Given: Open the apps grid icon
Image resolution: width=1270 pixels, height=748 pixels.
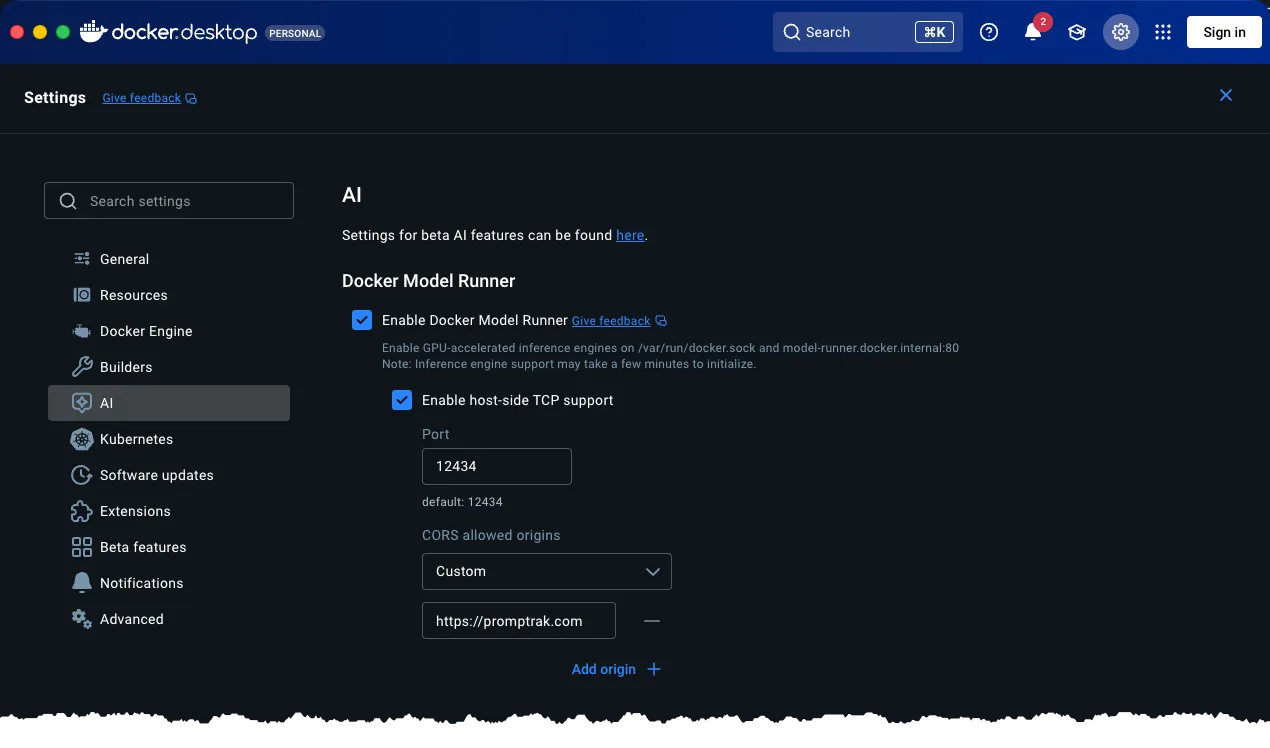Looking at the screenshot, I should point(1163,32).
